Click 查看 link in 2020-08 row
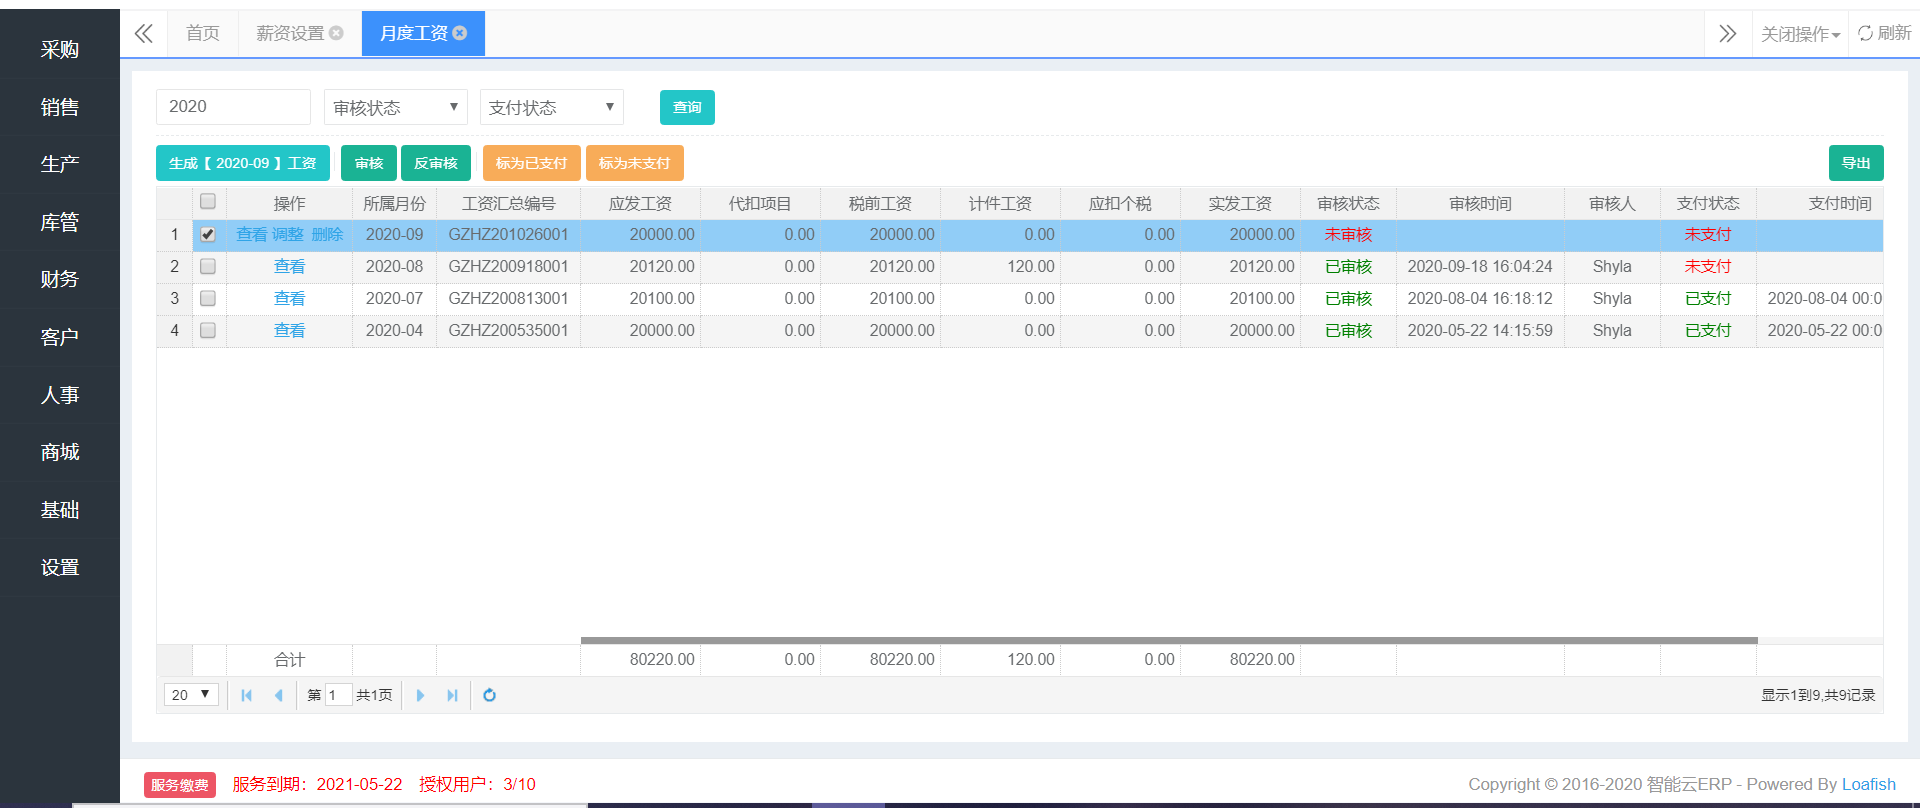This screenshot has width=1920, height=808. pyautogui.click(x=289, y=266)
